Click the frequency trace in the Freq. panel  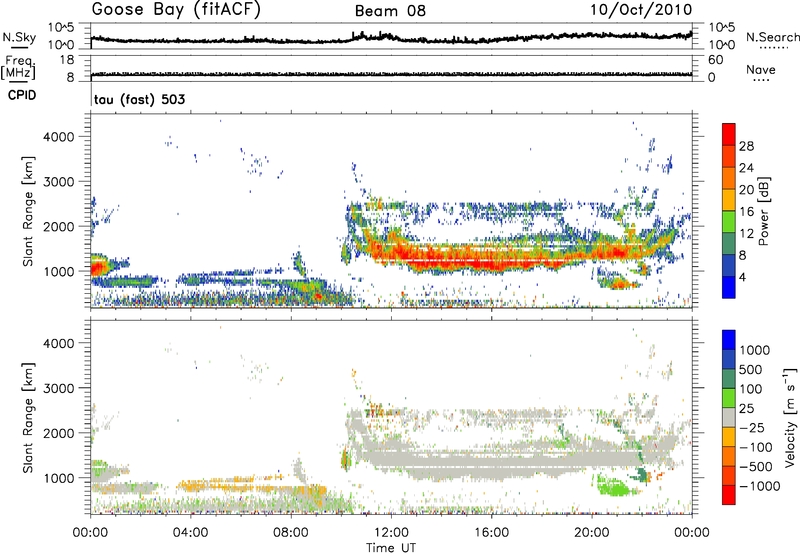click(x=391, y=74)
